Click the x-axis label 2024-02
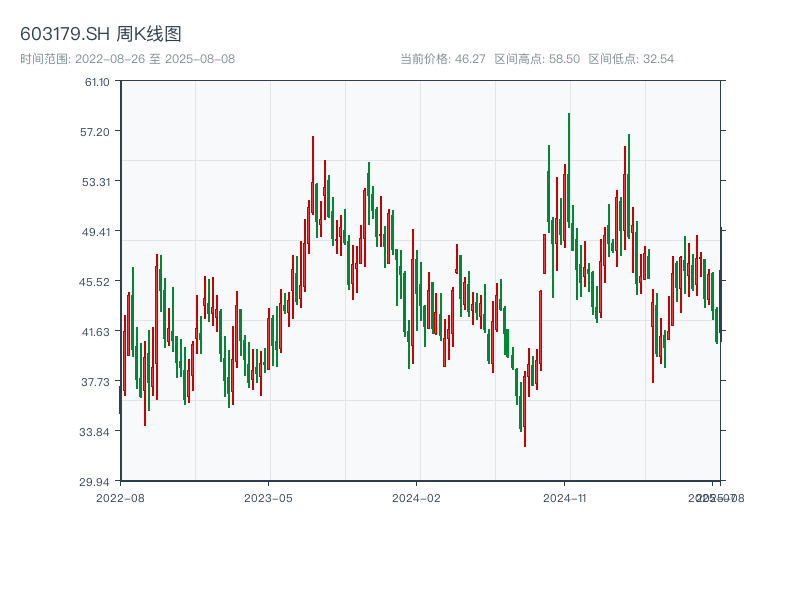The width and height of the screenshot is (800, 600). tap(416, 498)
